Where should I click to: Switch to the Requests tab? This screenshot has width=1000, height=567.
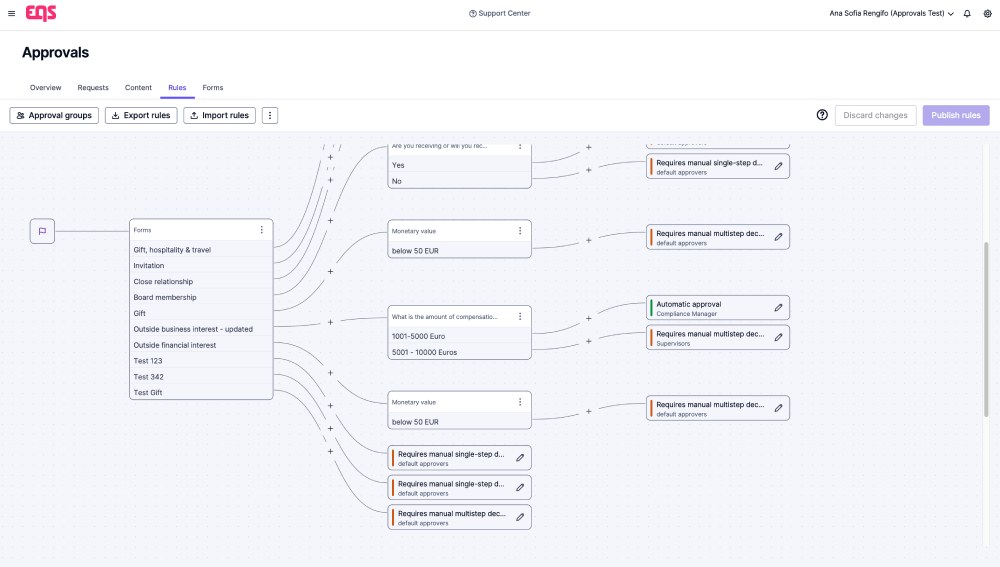pos(93,88)
